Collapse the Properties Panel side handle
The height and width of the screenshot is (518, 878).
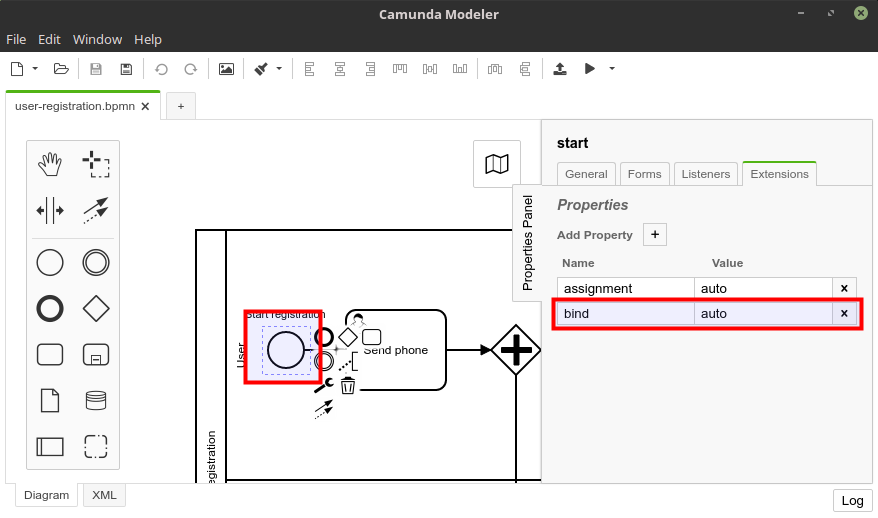click(527, 243)
